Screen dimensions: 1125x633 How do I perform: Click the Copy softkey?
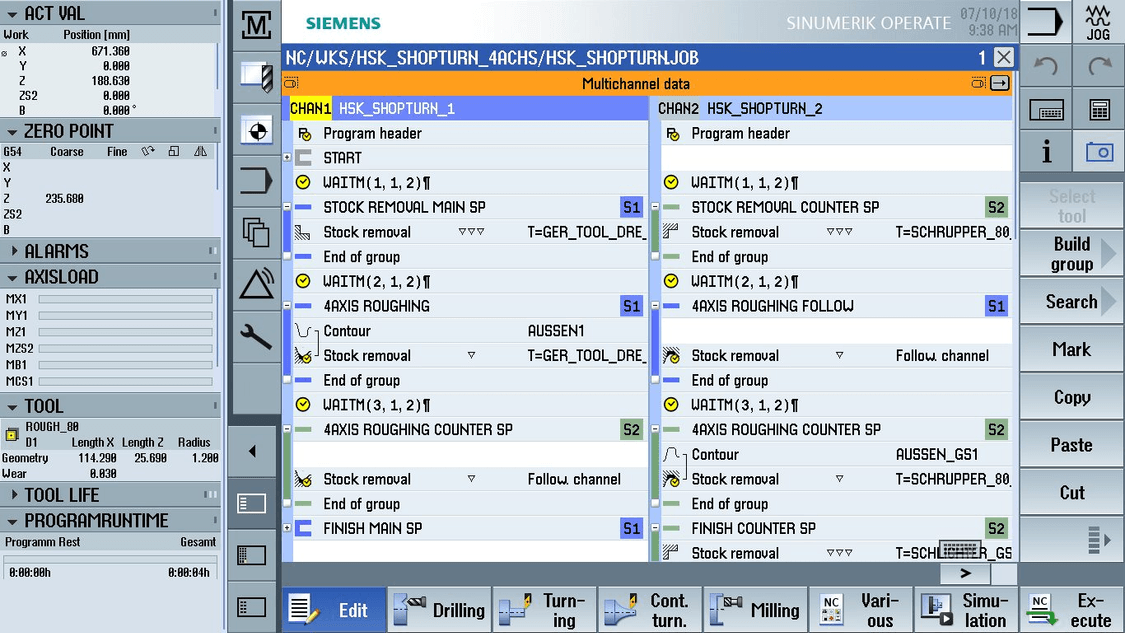(x=1070, y=397)
